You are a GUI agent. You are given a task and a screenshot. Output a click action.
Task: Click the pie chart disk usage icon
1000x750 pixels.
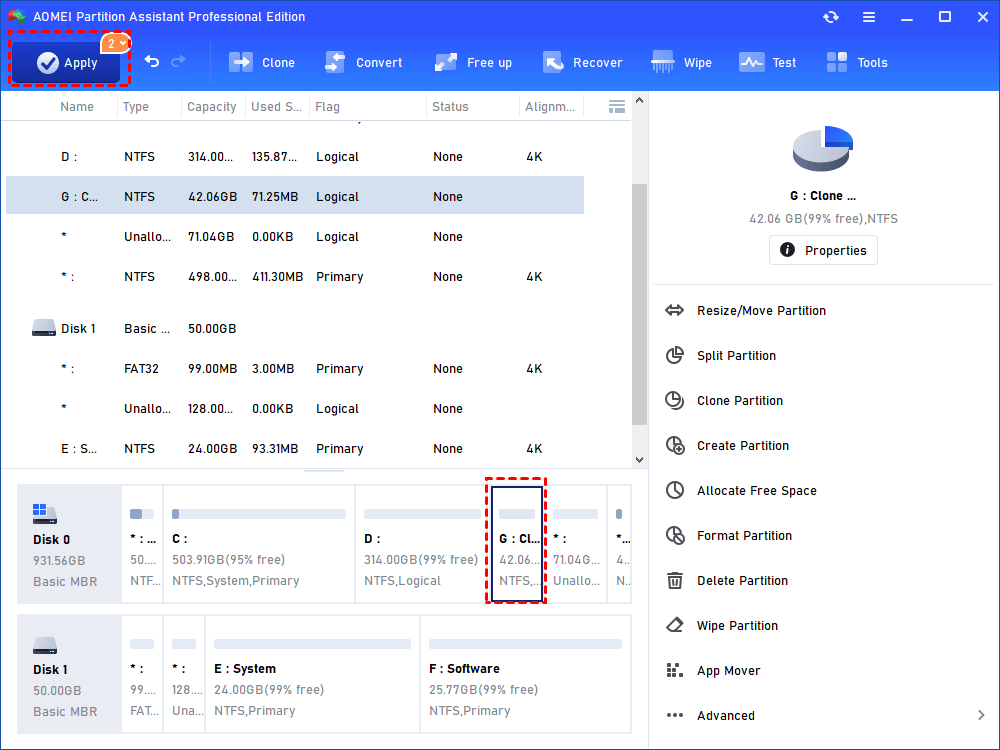pos(823,148)
